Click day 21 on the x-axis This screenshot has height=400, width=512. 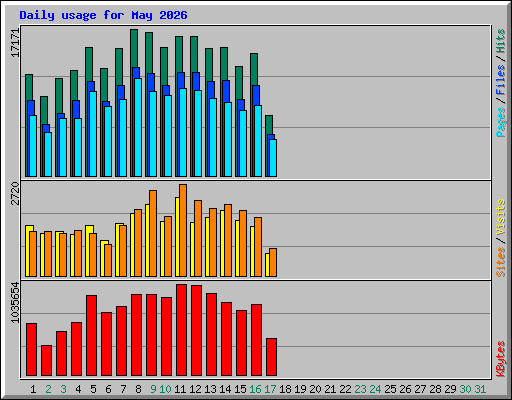(330, 389)
